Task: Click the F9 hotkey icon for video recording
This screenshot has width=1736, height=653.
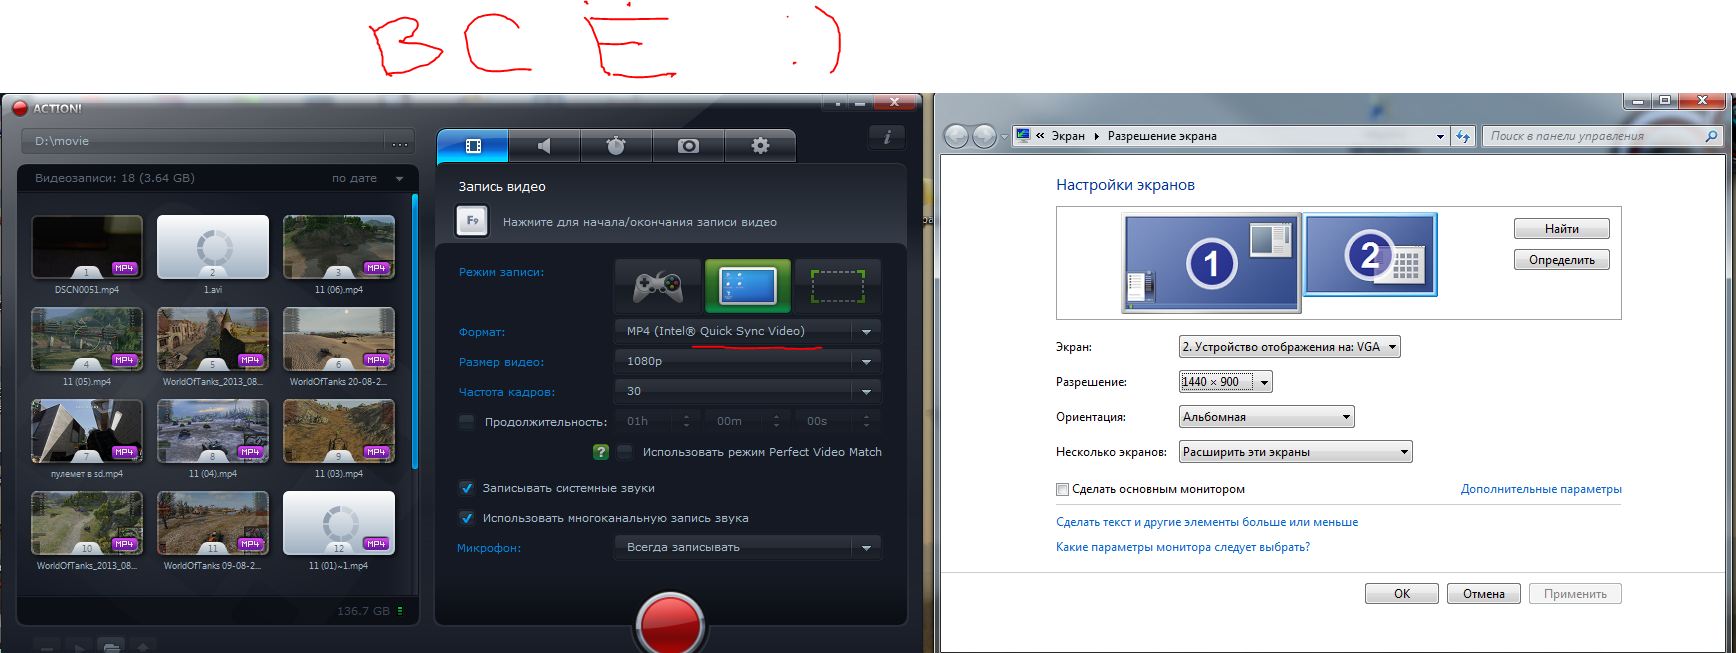Action: pos(472,221)
